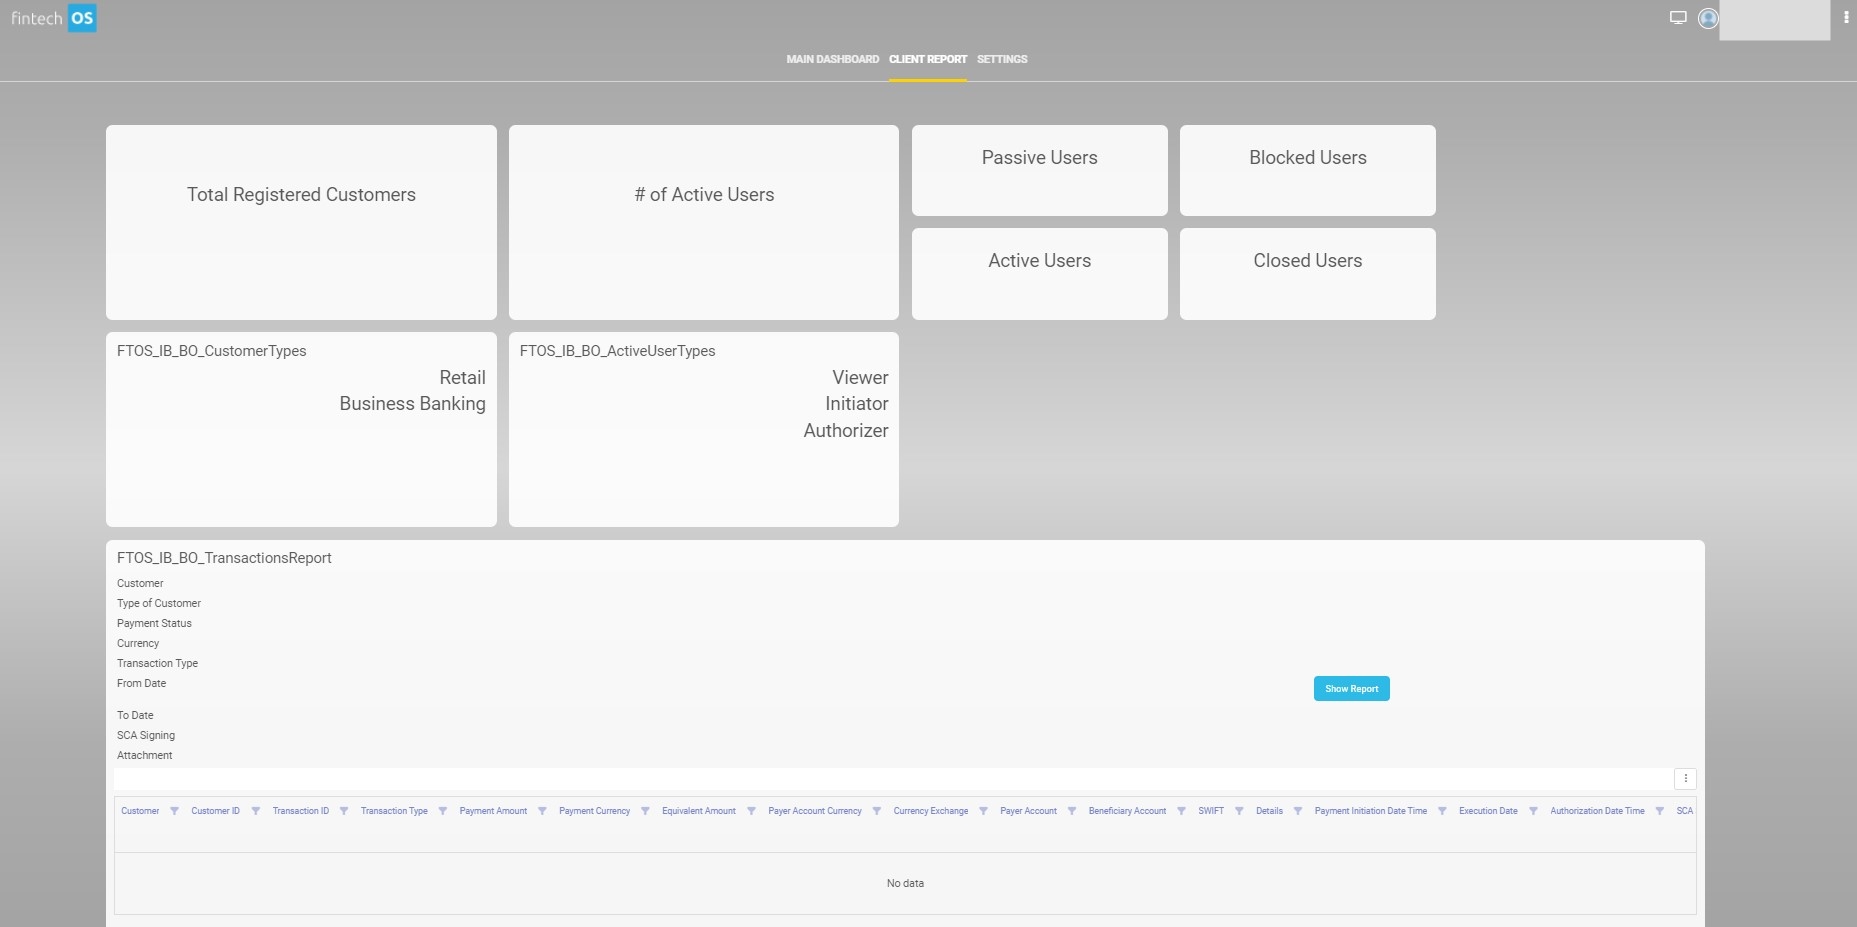1857x927 pixels.
Task: Open filter for Currency Exchange column
Action: tap(983, 811)
